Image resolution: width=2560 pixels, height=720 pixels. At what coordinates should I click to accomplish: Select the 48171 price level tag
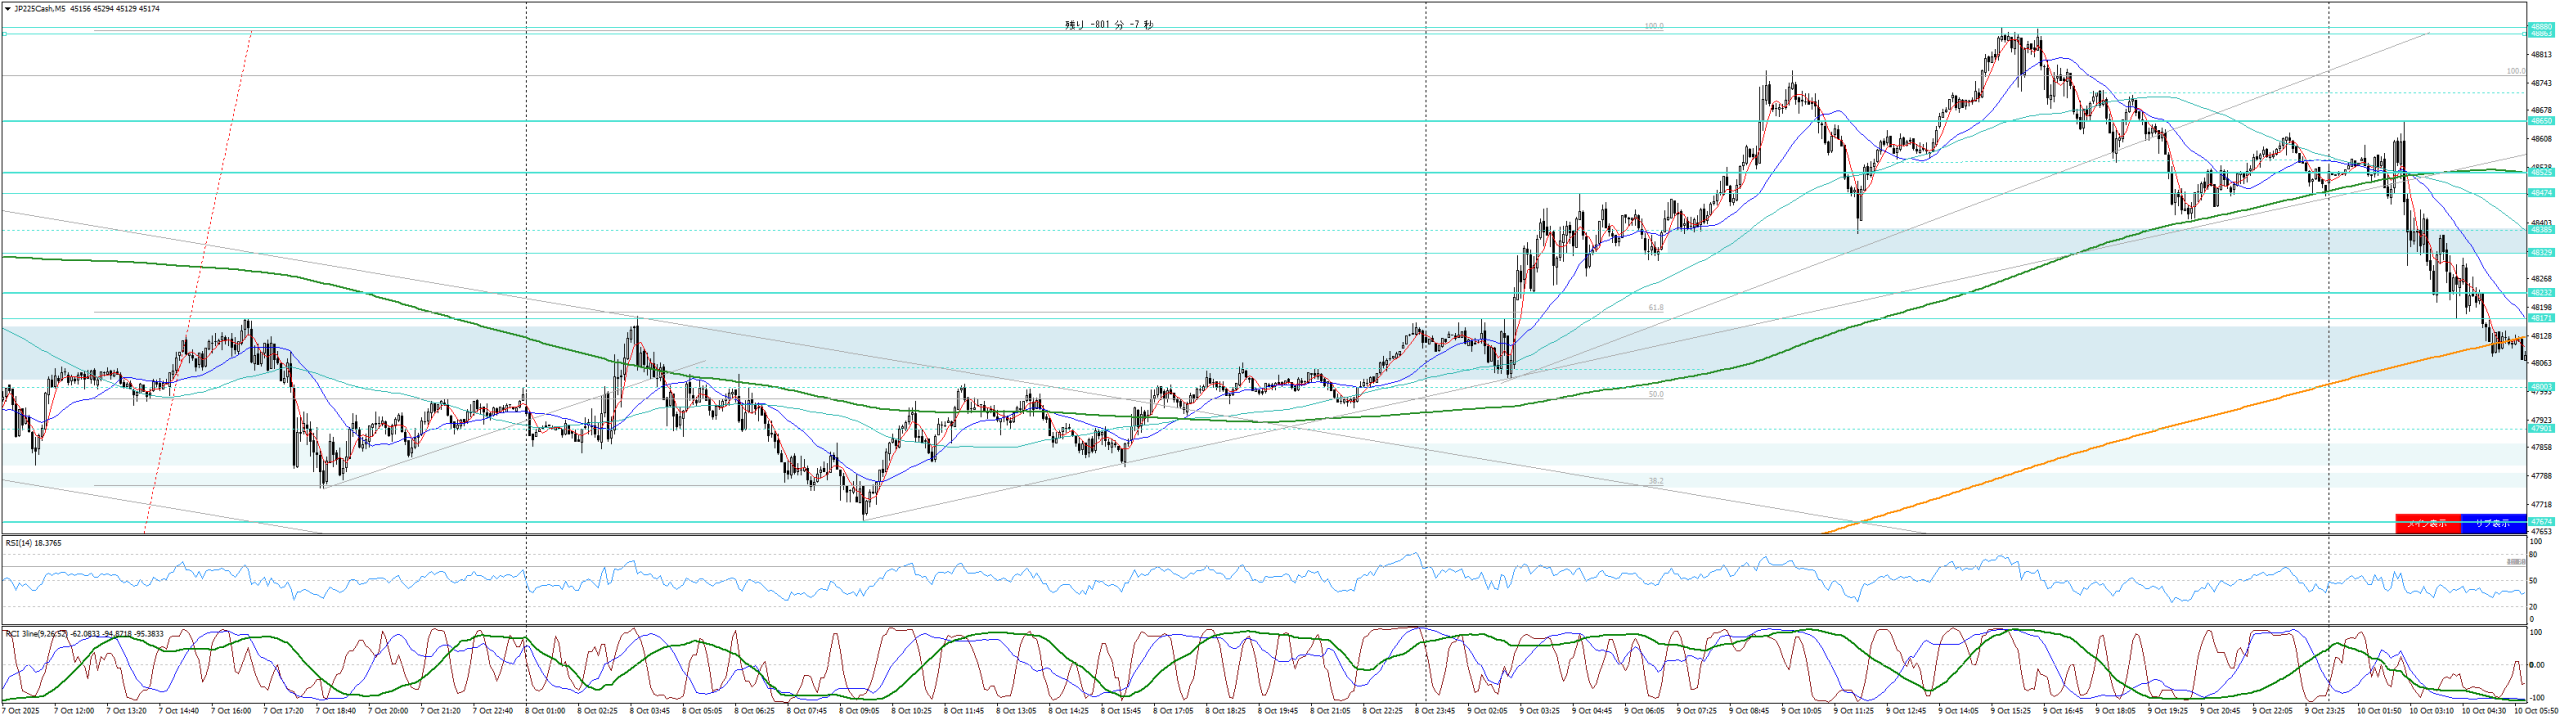[x=2541, y=318]
